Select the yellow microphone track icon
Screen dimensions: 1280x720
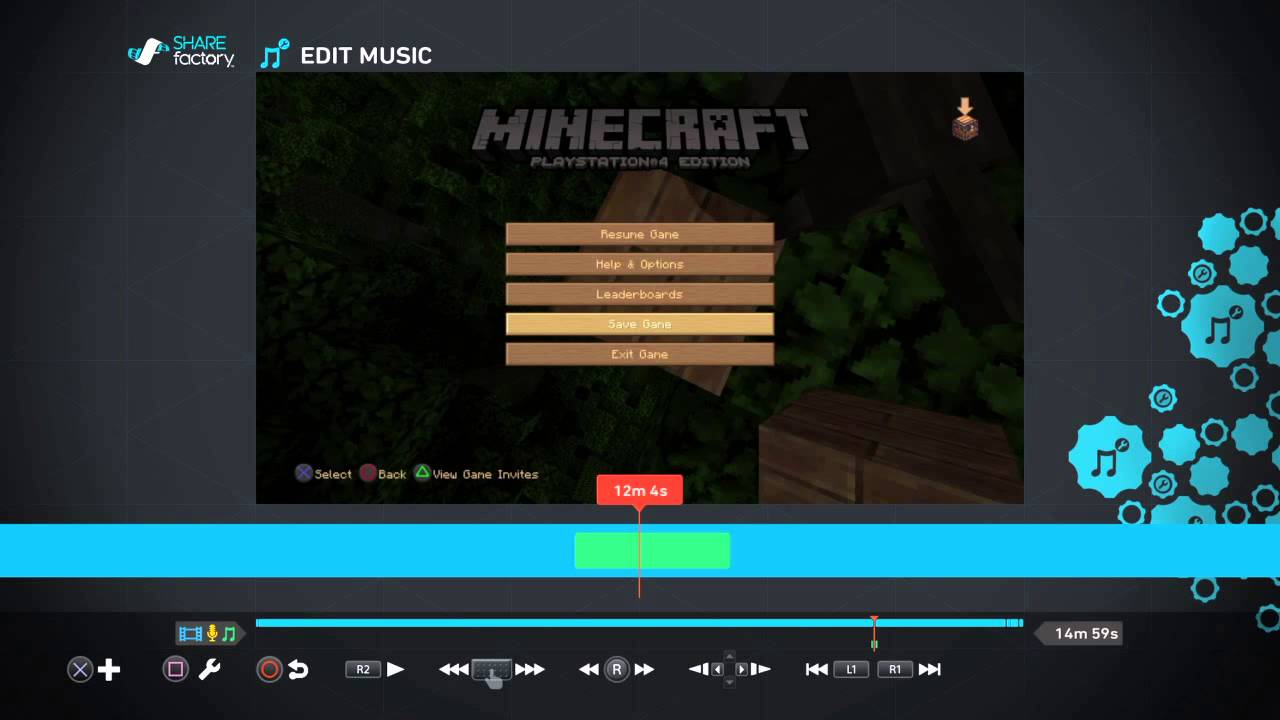[x=212, y=634]
